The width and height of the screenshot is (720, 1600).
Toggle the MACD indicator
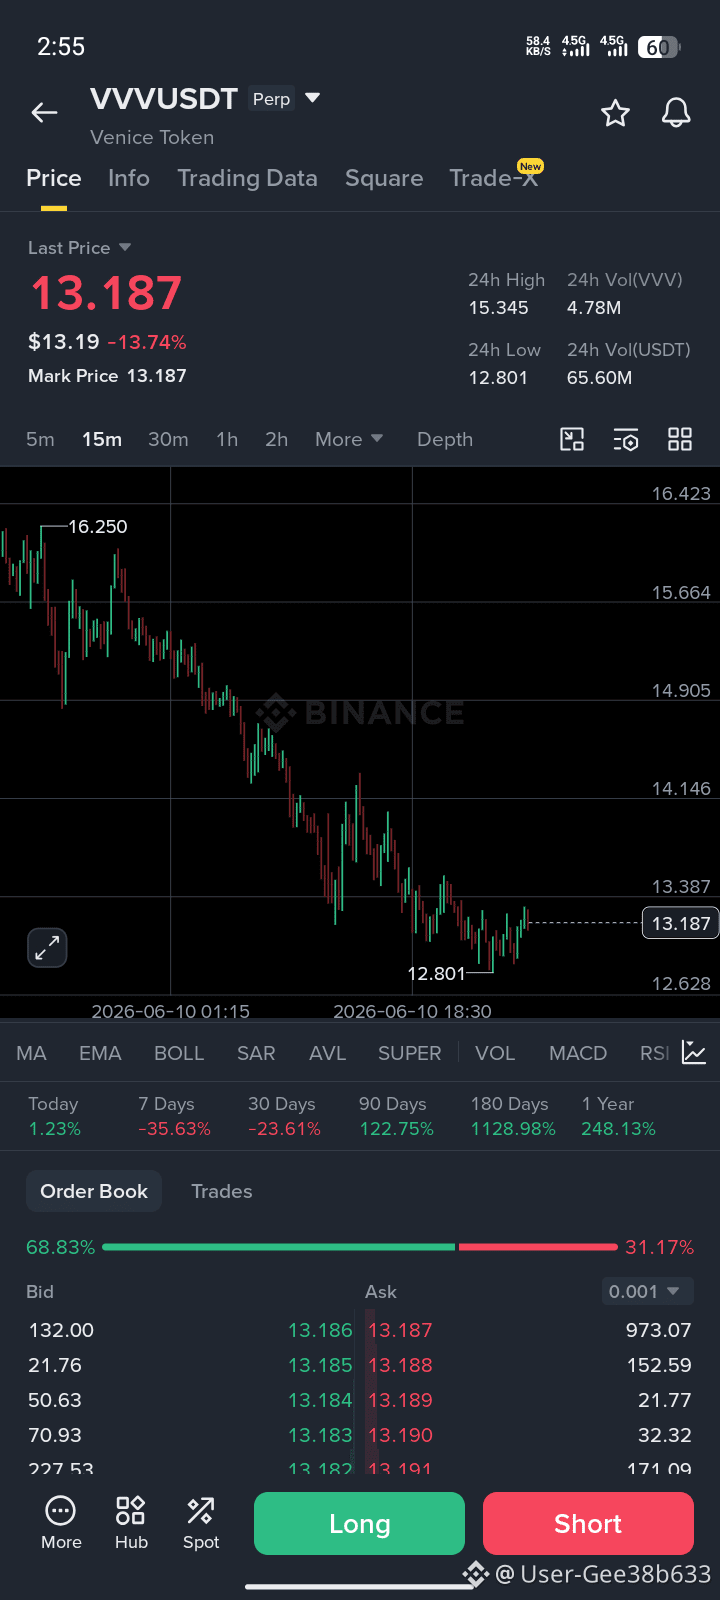(578, 1053)
